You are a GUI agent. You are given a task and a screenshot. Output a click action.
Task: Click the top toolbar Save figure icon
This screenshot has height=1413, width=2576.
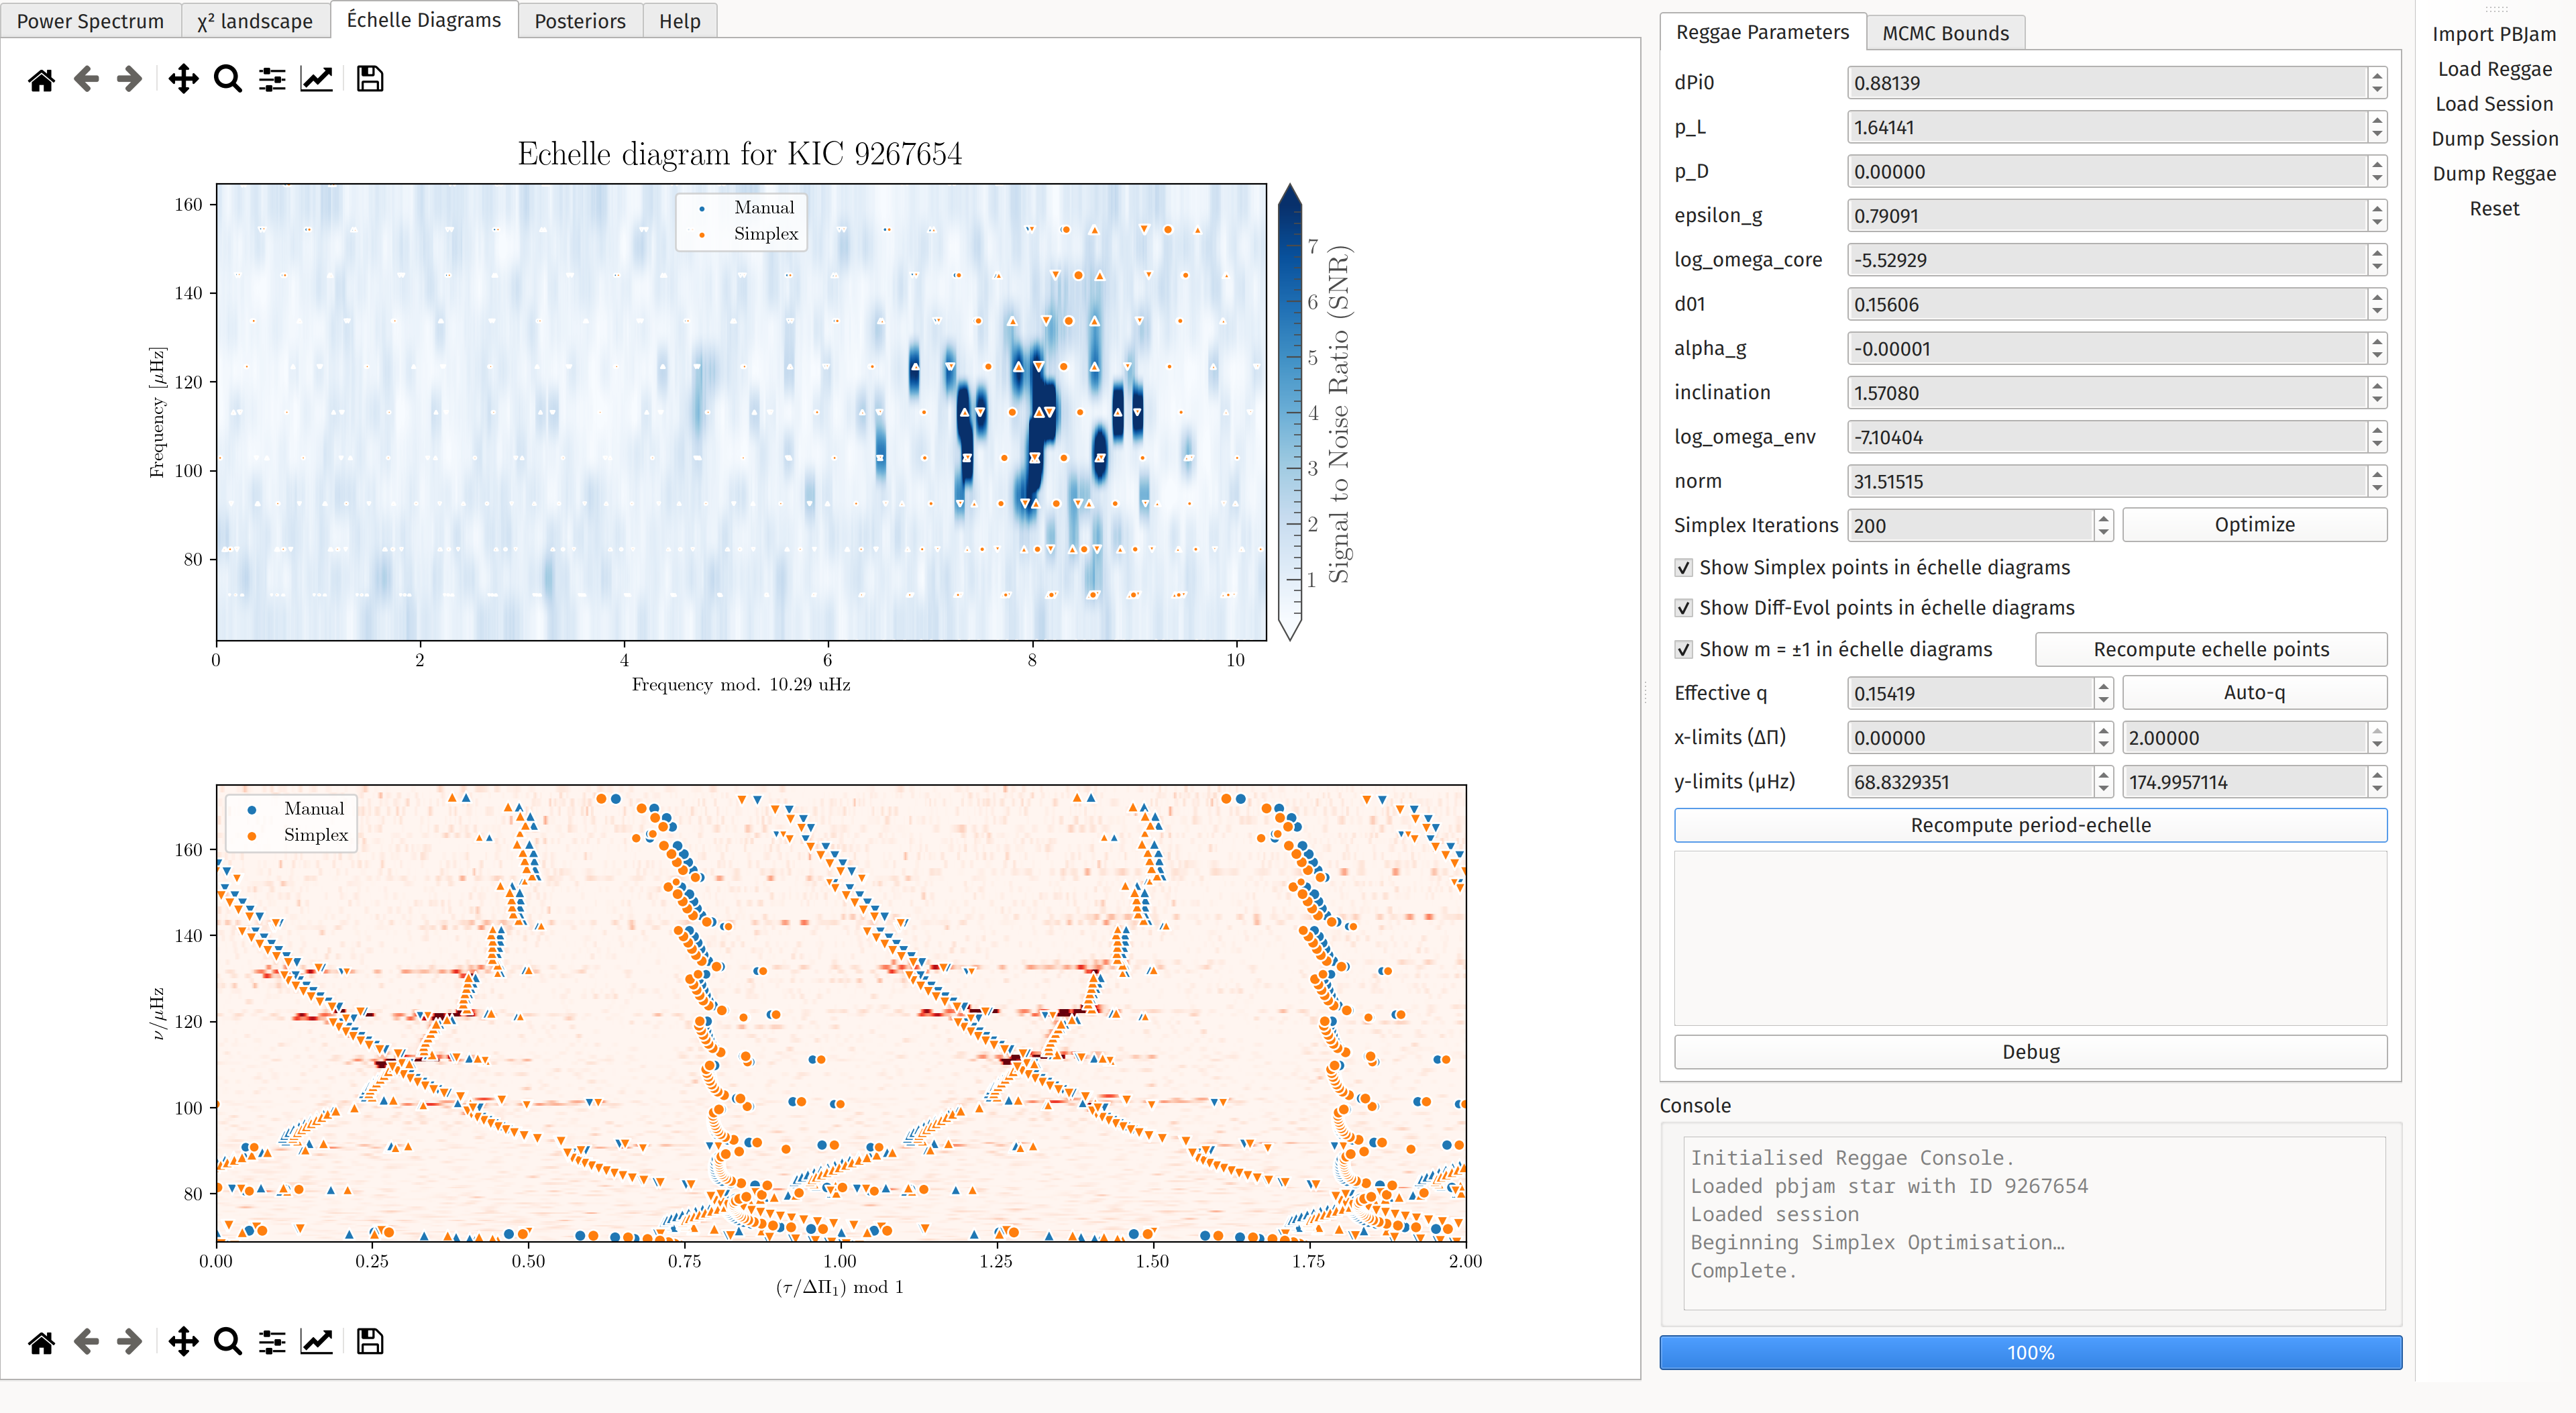point(370,79)
